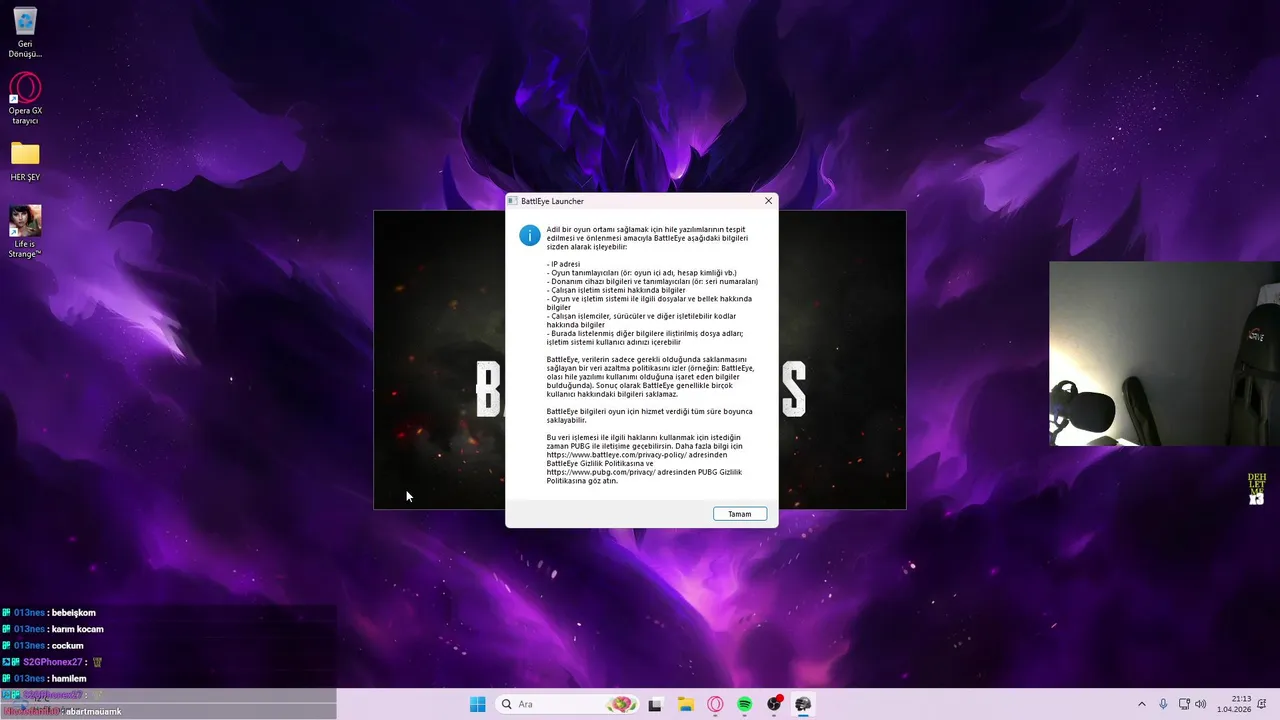Open Task View from the taskbar
Viewport: 1280px width, 720px height.
[655, 704]
